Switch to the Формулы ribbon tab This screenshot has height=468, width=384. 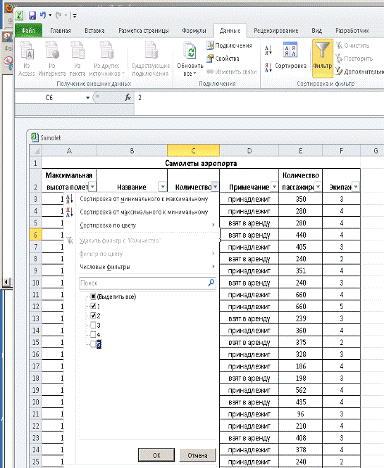tap(194, 30)
